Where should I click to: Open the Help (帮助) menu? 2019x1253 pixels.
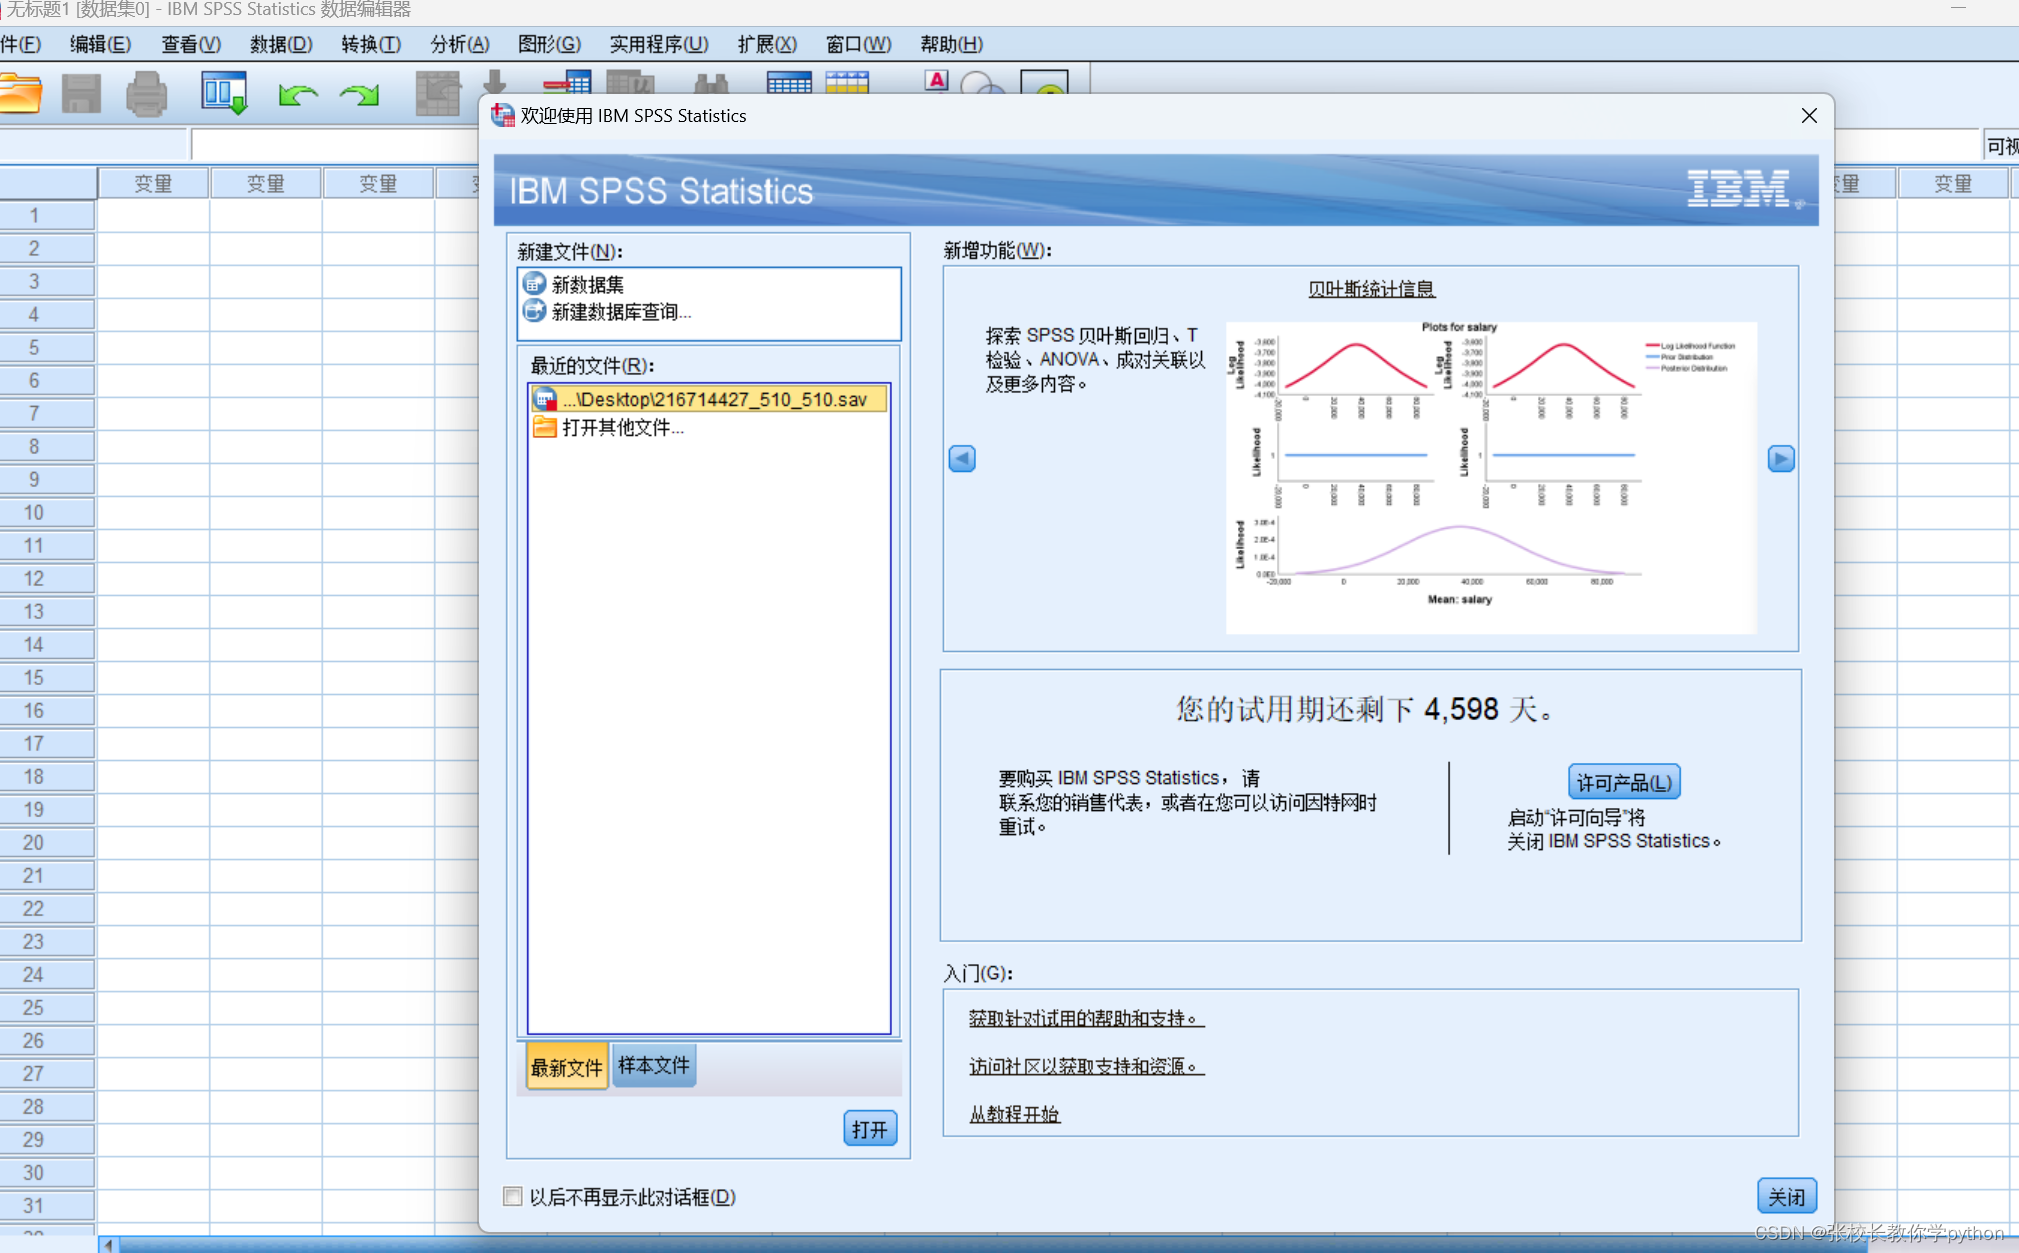(951, 44)
